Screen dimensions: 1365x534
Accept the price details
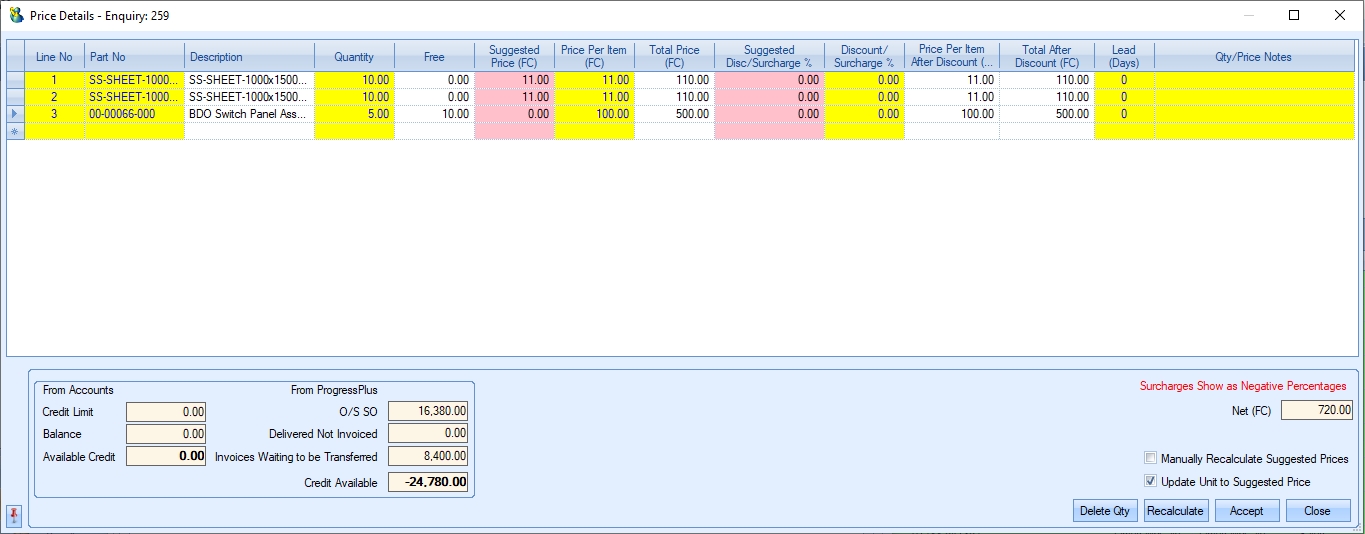pos(1246,511)
